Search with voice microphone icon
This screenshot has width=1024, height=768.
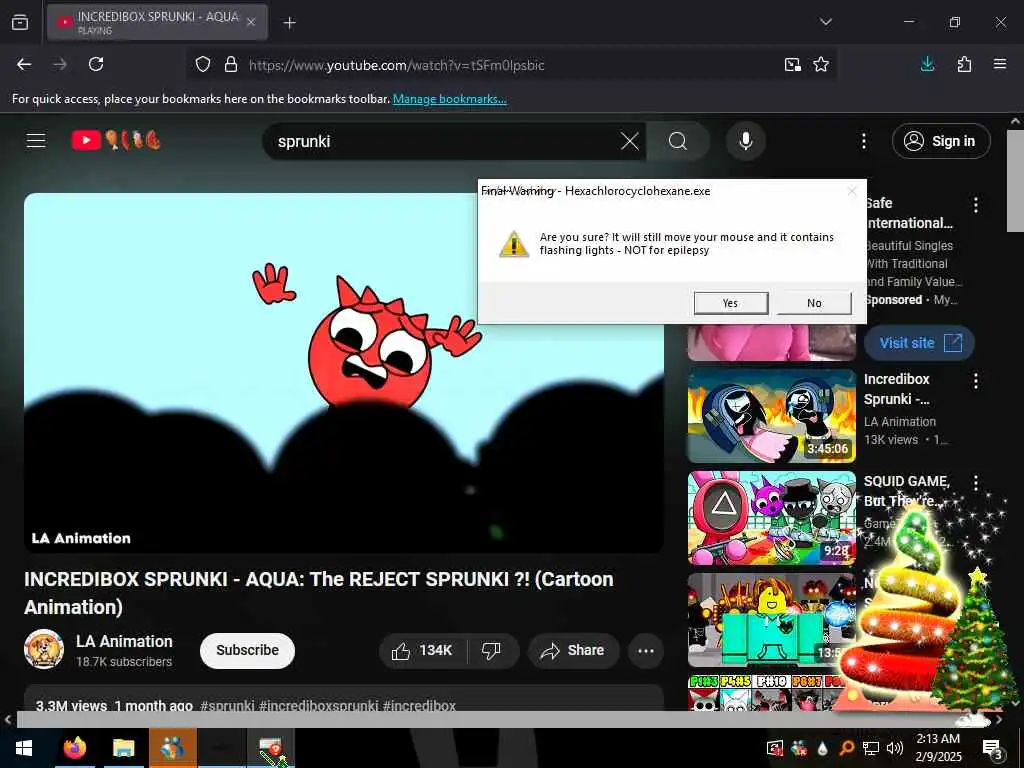click(746, 141)
